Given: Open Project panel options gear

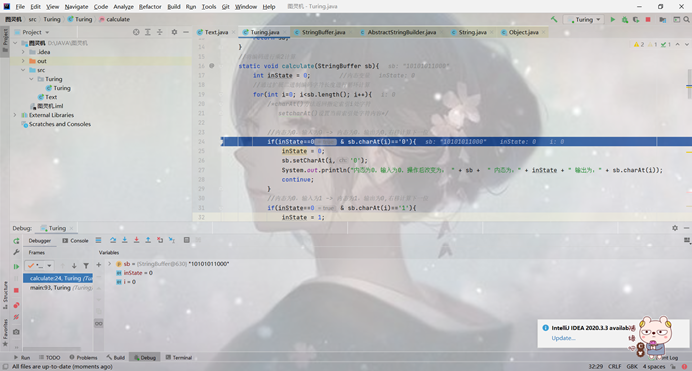Looking at the screenshot, I should coord(174,32).
